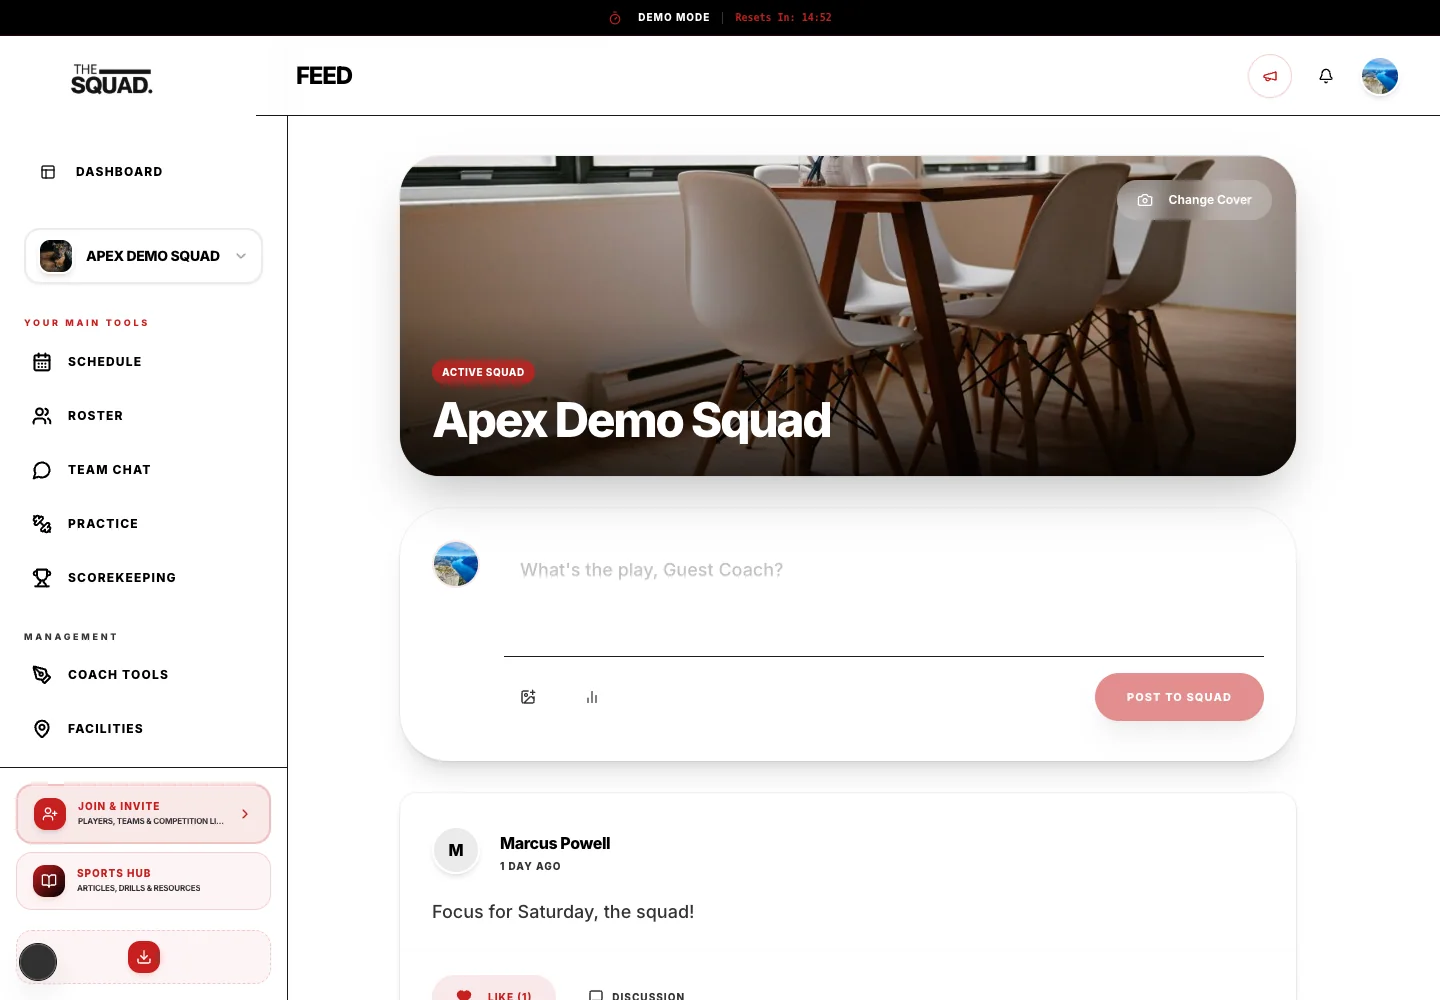Open the Facilities map pin icon
This screenshot has width=1440, height=1000.
pyautogui.click(x=42, y=729)
